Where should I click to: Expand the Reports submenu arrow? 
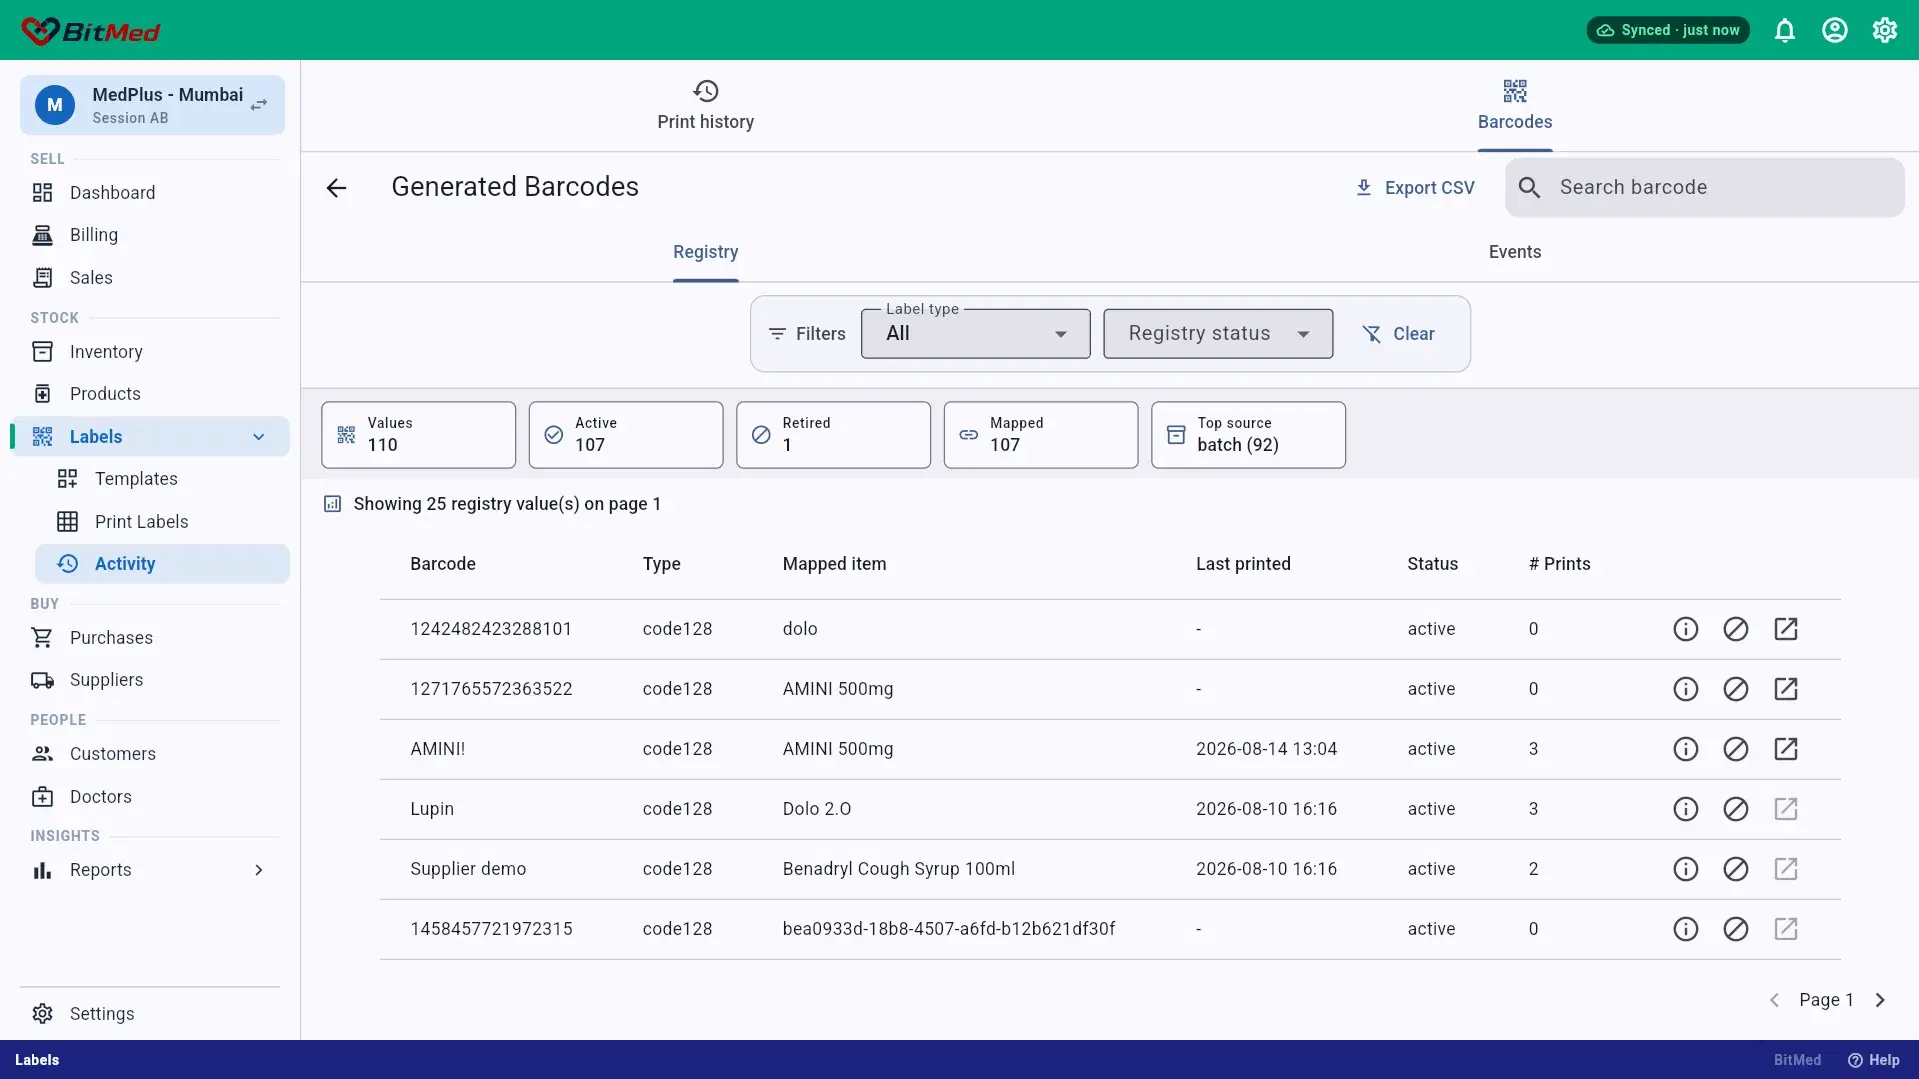click(x=259, y=870)
